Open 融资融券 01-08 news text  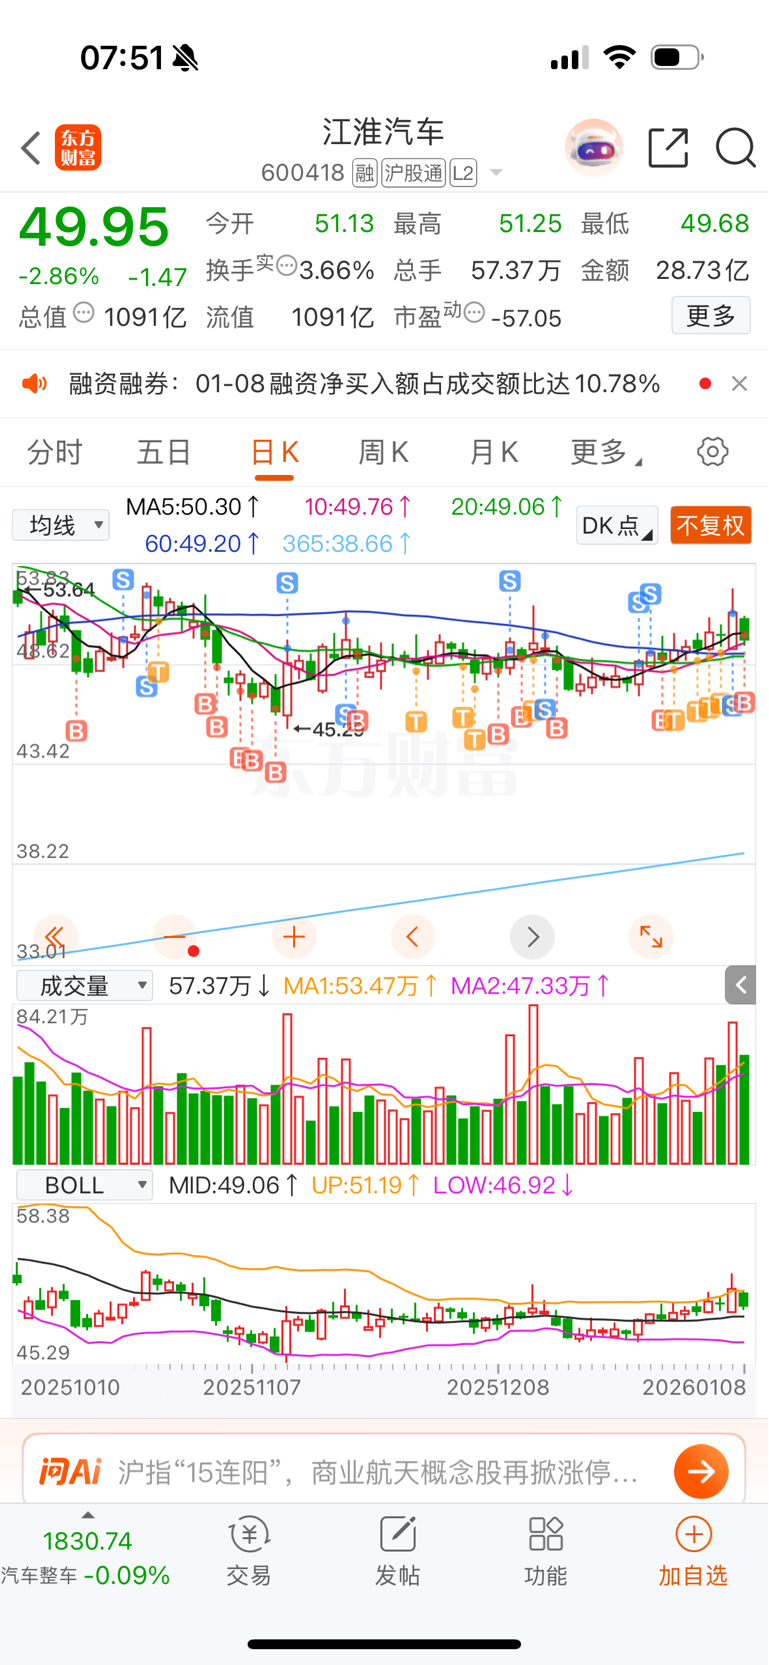click(364, 384)
